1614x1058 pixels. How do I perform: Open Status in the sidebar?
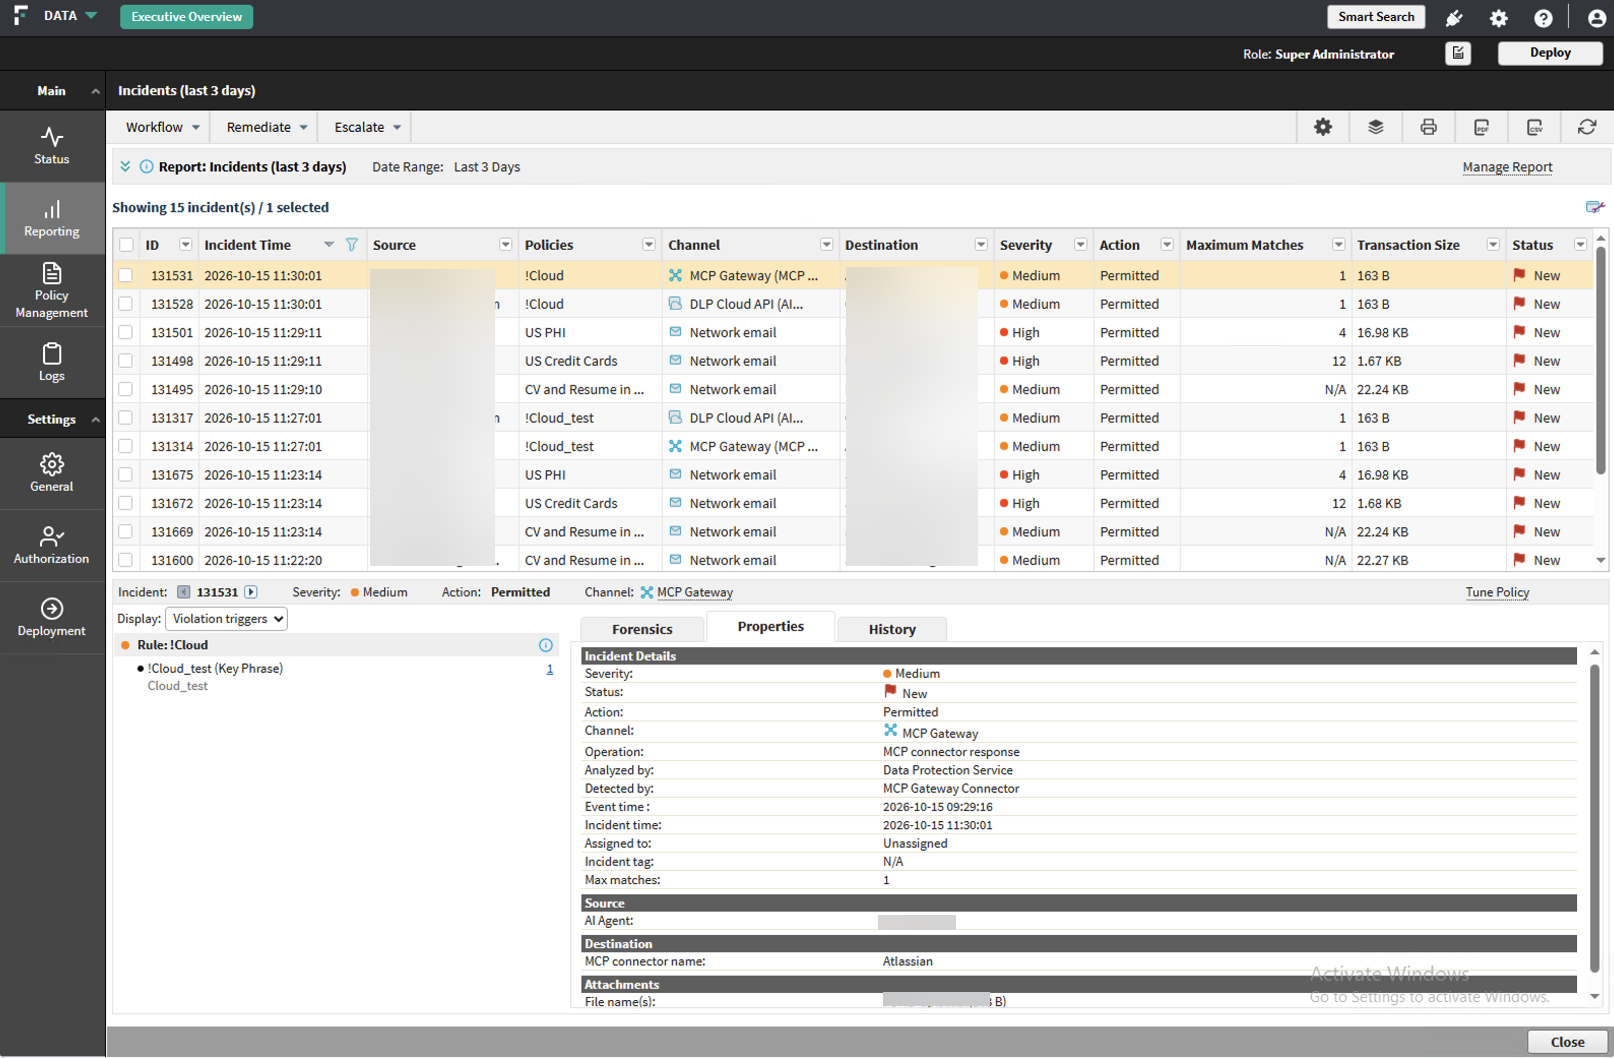tap(52, 146)
